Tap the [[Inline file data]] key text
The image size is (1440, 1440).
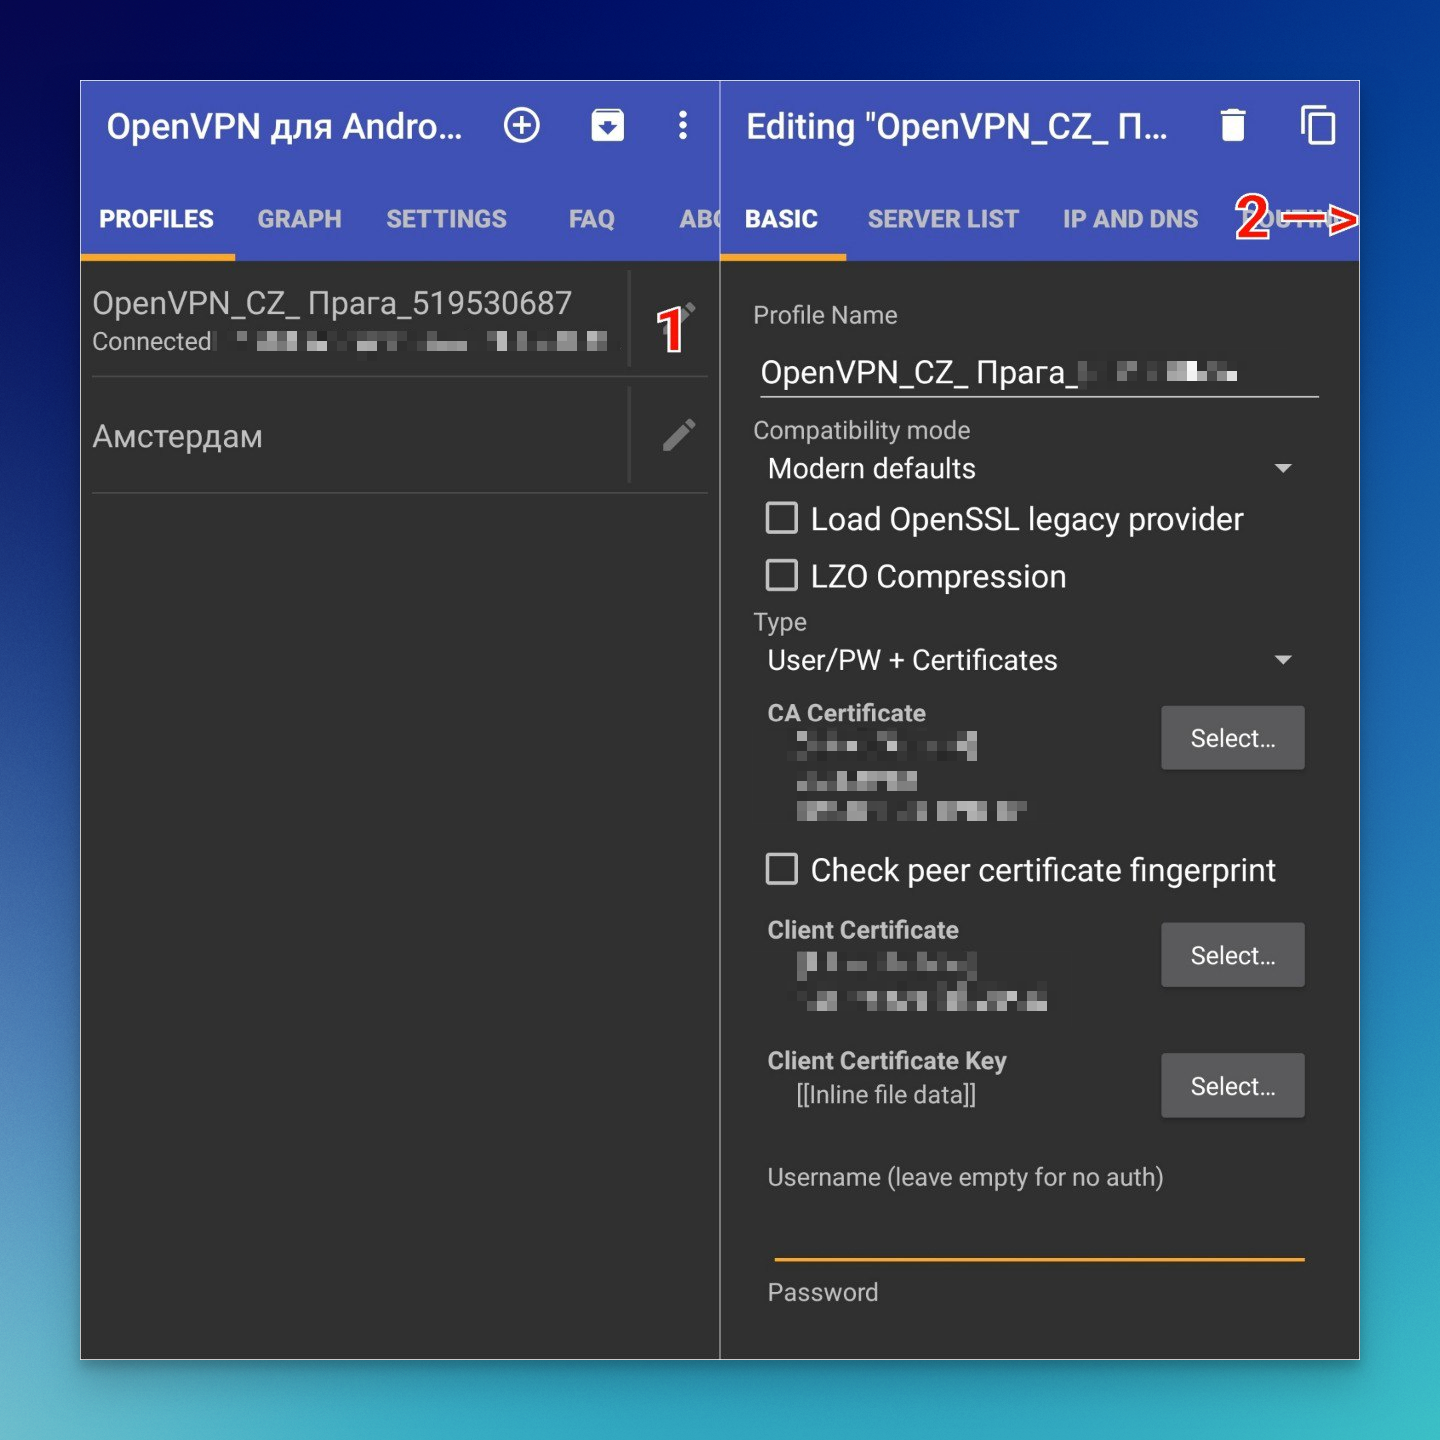click(886, 1095)
